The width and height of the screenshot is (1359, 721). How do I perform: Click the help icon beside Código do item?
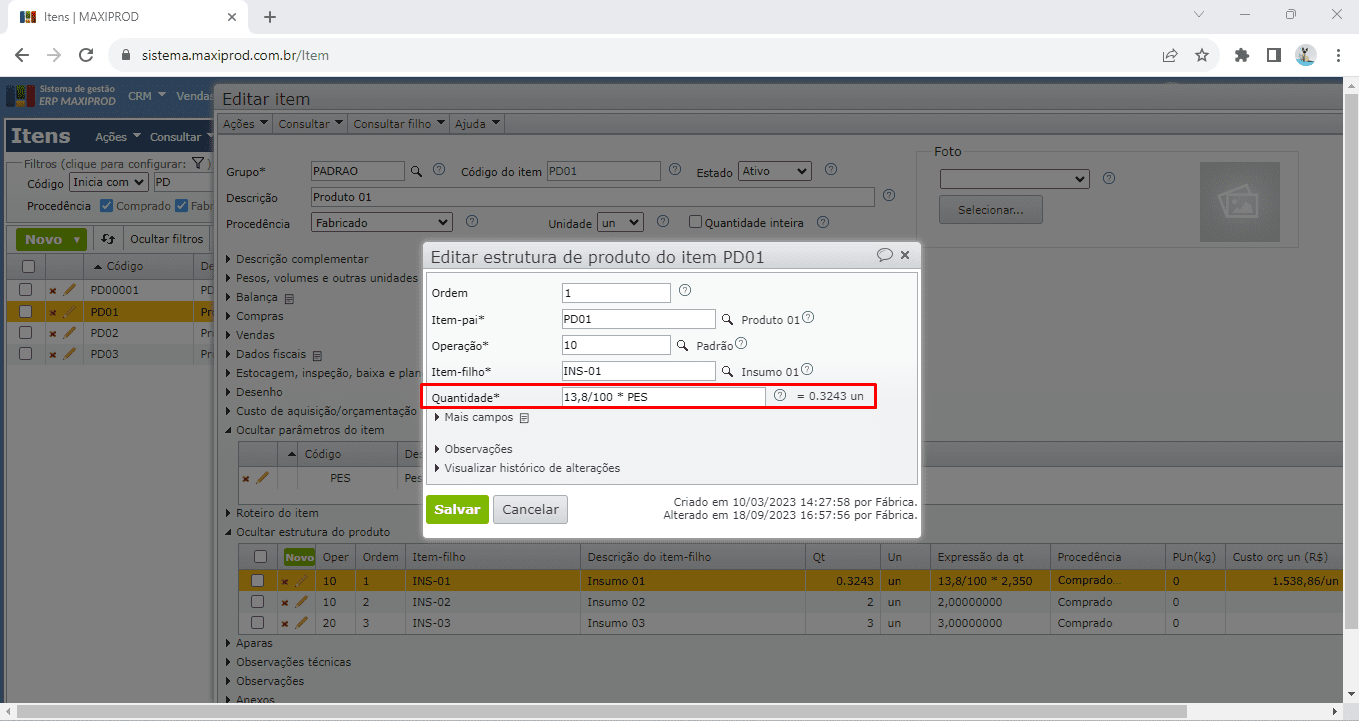[x=674, y=170]
